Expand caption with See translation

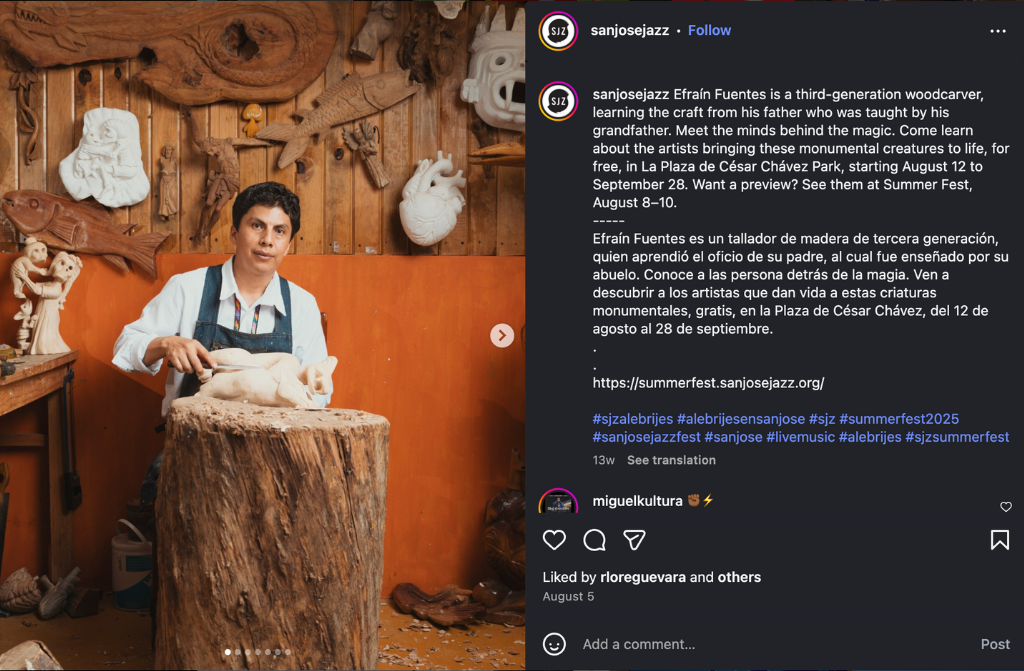pos(671,460)
